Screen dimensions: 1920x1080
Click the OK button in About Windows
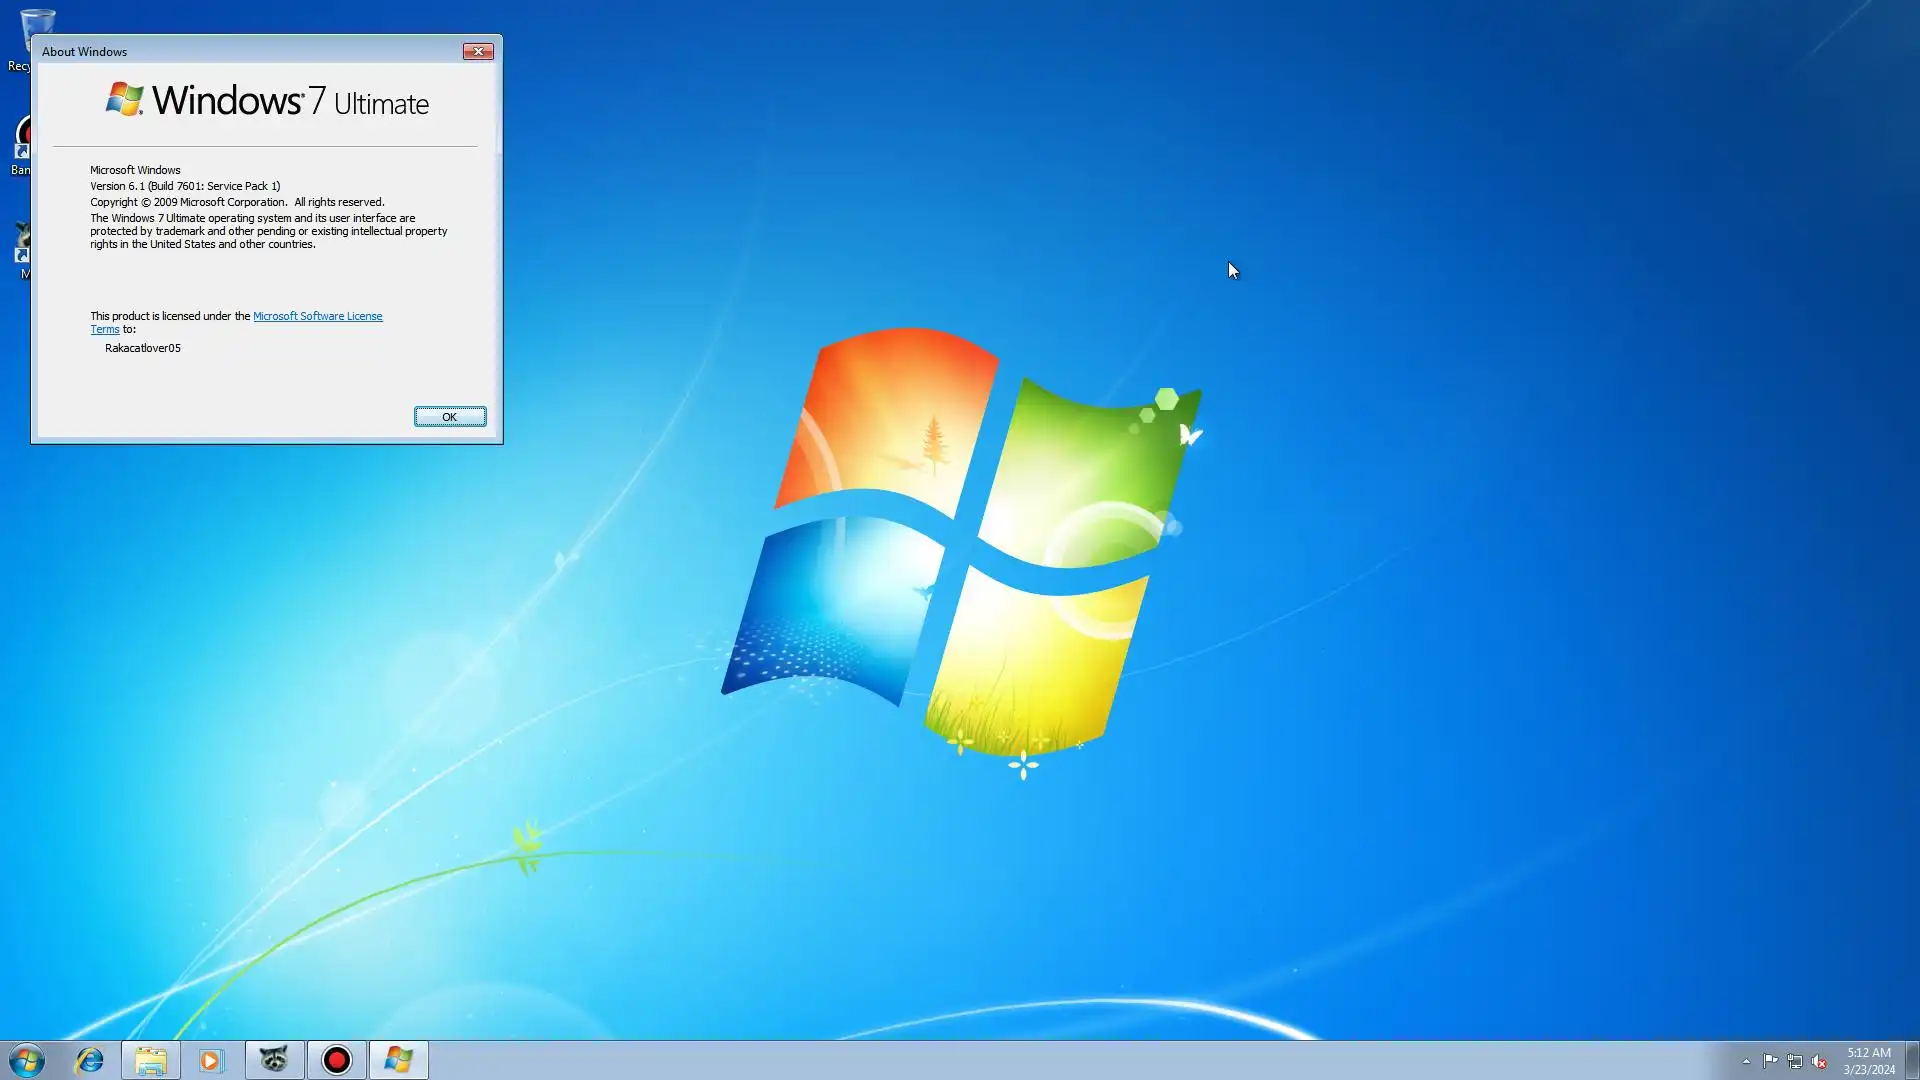coord(450,417)
